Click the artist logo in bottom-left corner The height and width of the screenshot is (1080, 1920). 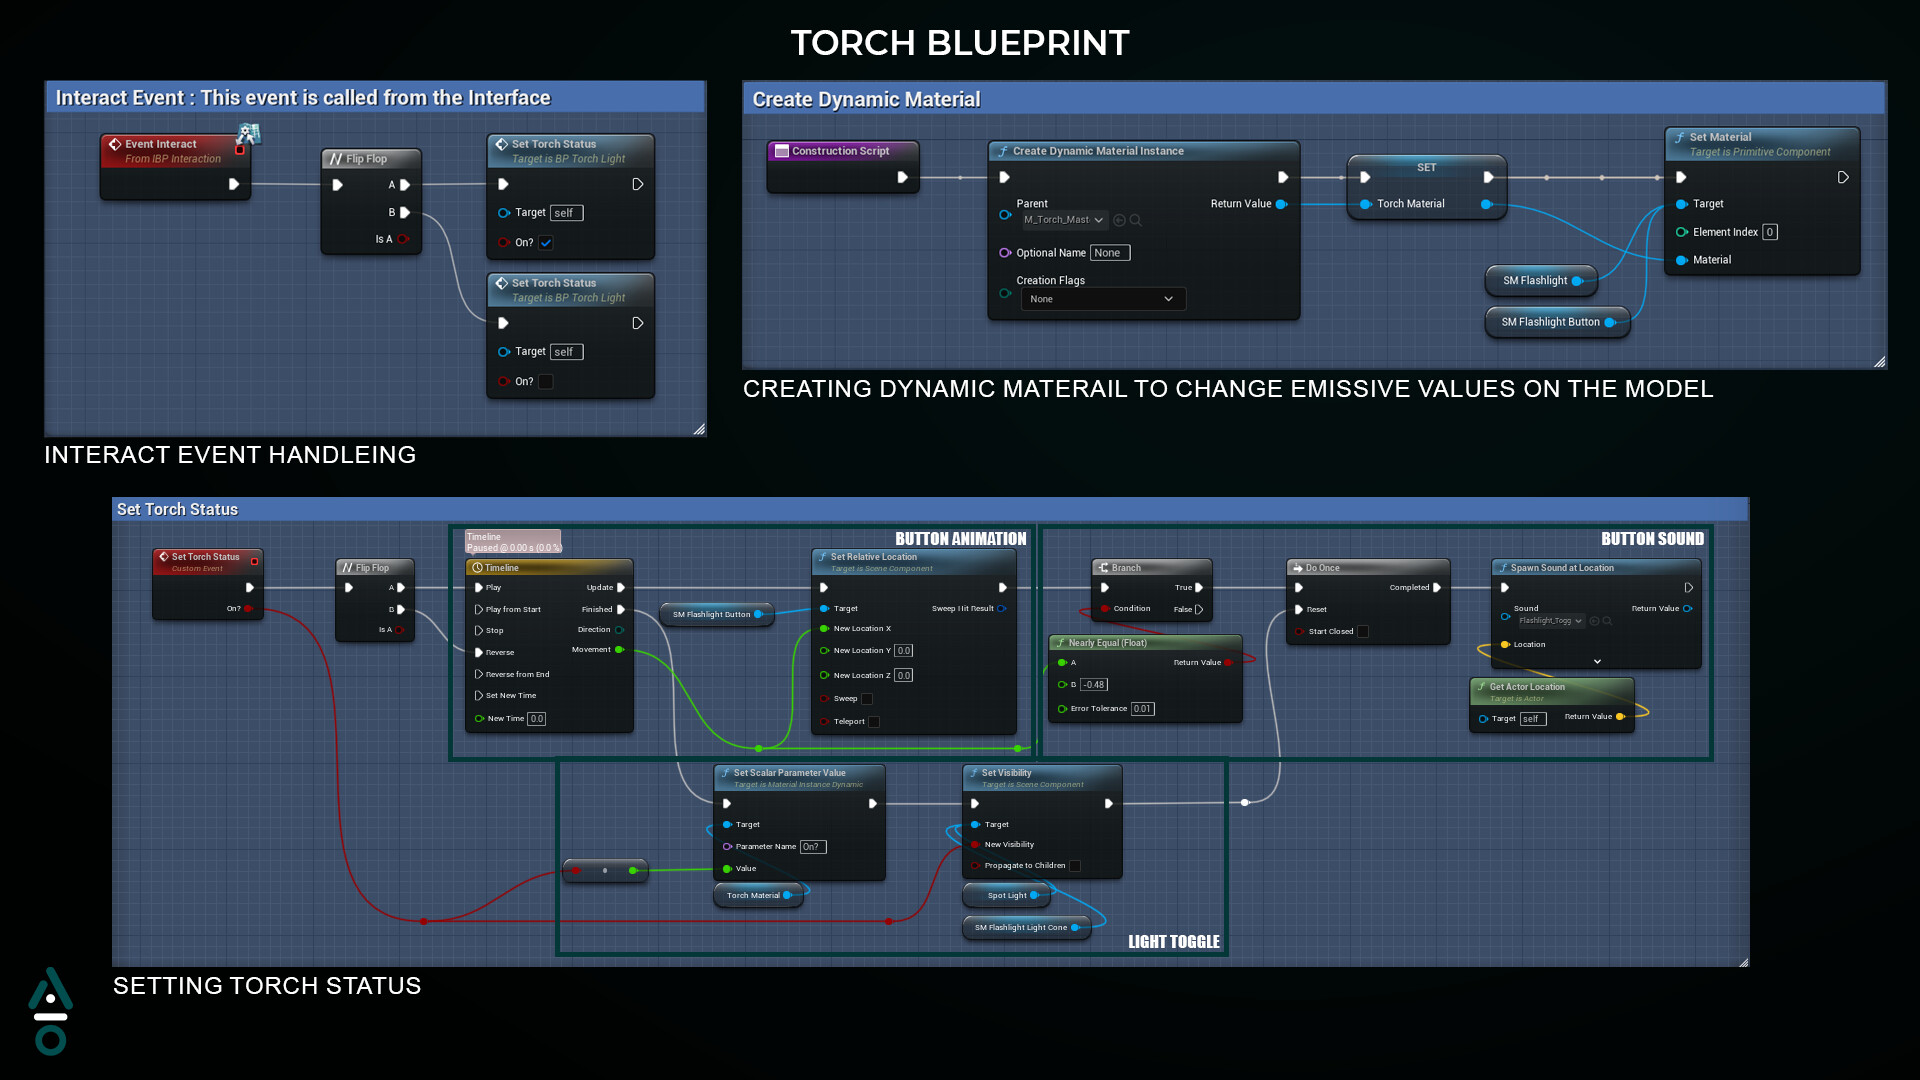pyautogui.click(x=52, y=1012)
